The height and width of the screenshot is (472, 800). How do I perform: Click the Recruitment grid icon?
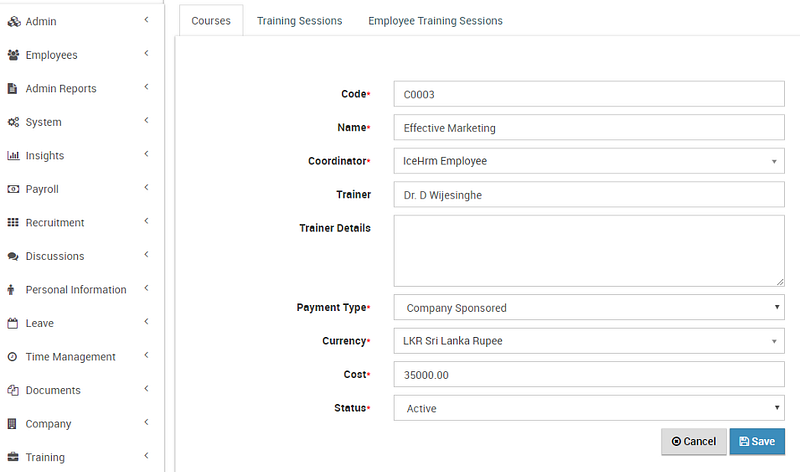[13, 222]
